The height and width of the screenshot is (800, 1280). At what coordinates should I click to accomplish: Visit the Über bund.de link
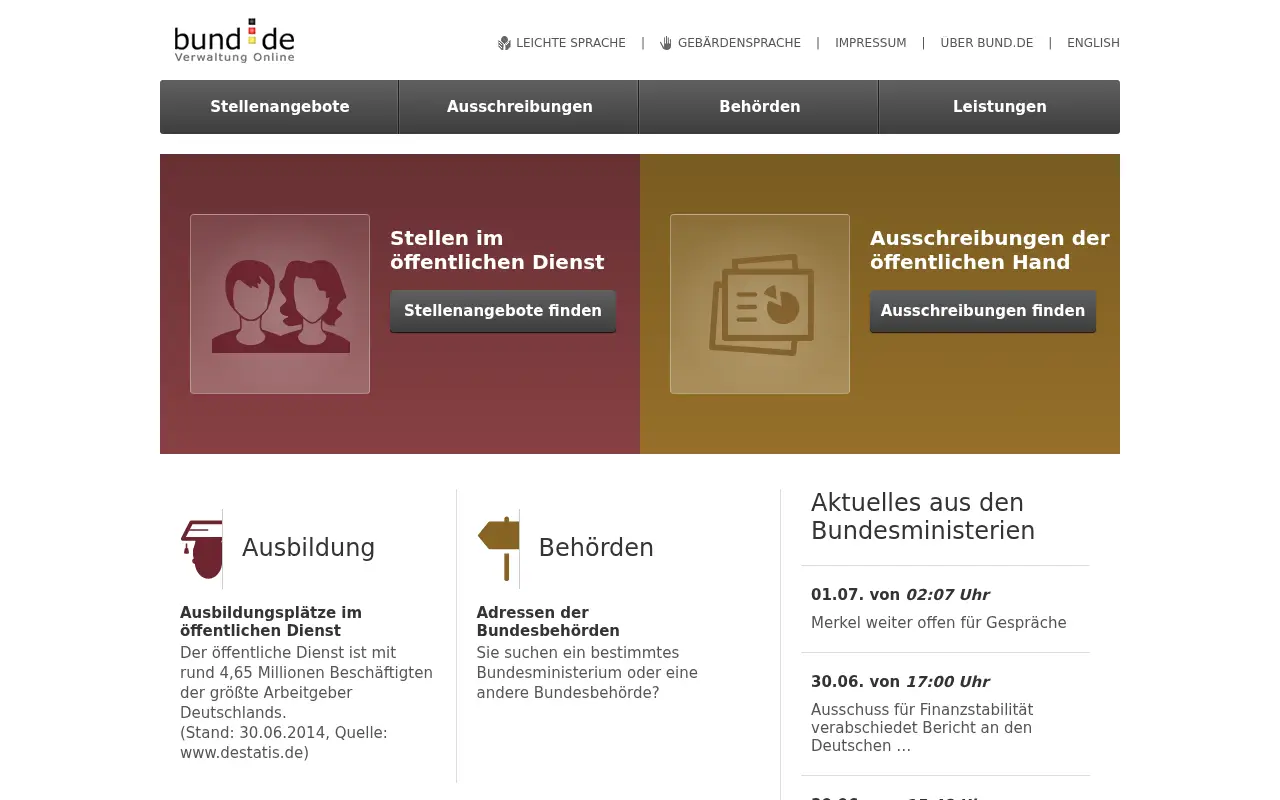click(x=987, y=43)
